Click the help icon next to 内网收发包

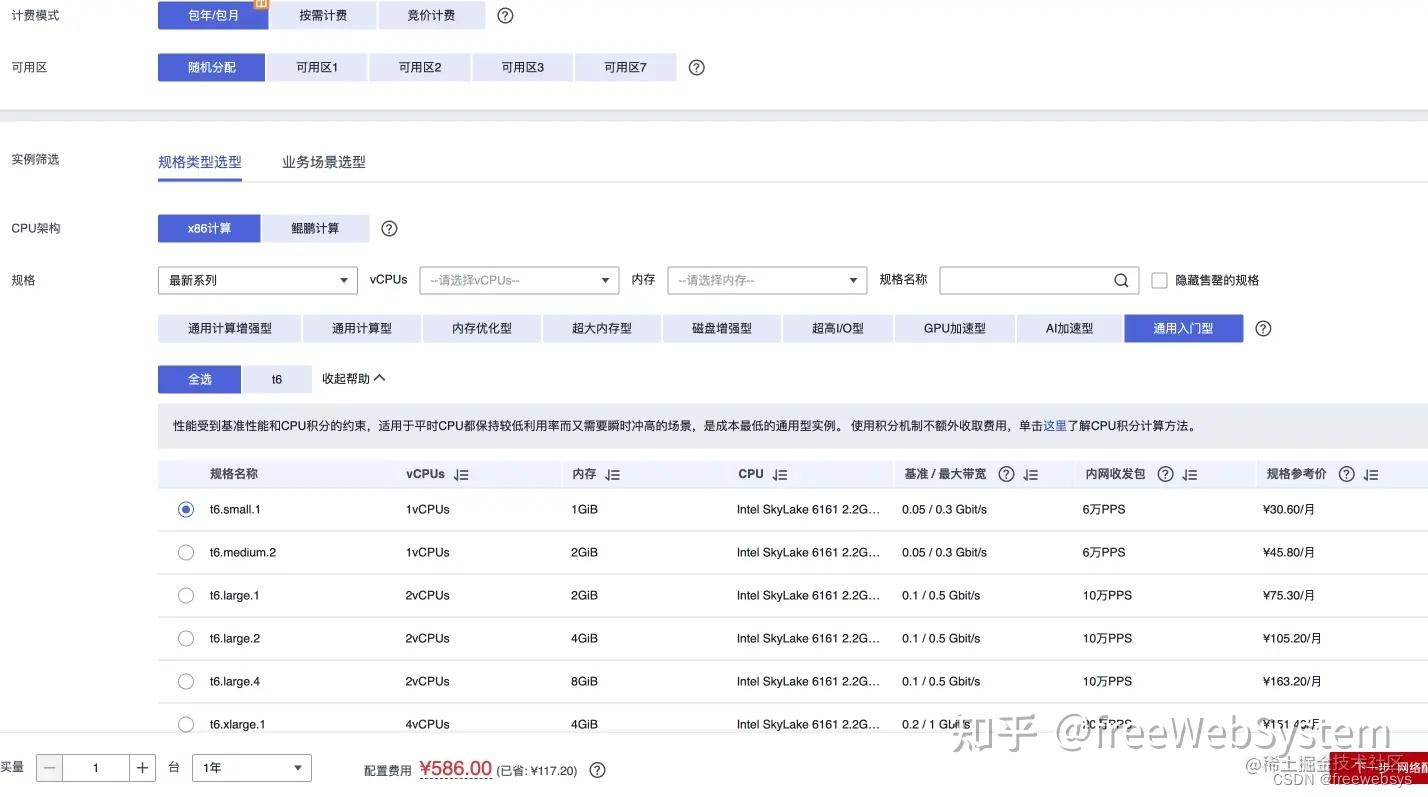tap(1165, 474)
